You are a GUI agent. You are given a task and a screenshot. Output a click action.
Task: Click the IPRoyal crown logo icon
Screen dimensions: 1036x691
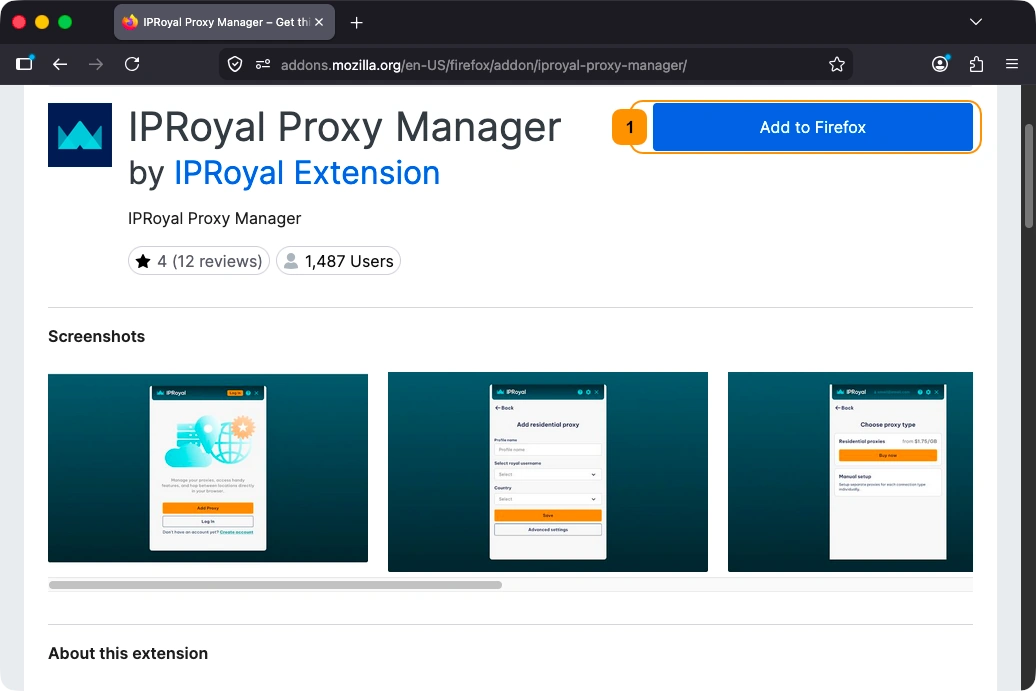(x=80, y=135)
